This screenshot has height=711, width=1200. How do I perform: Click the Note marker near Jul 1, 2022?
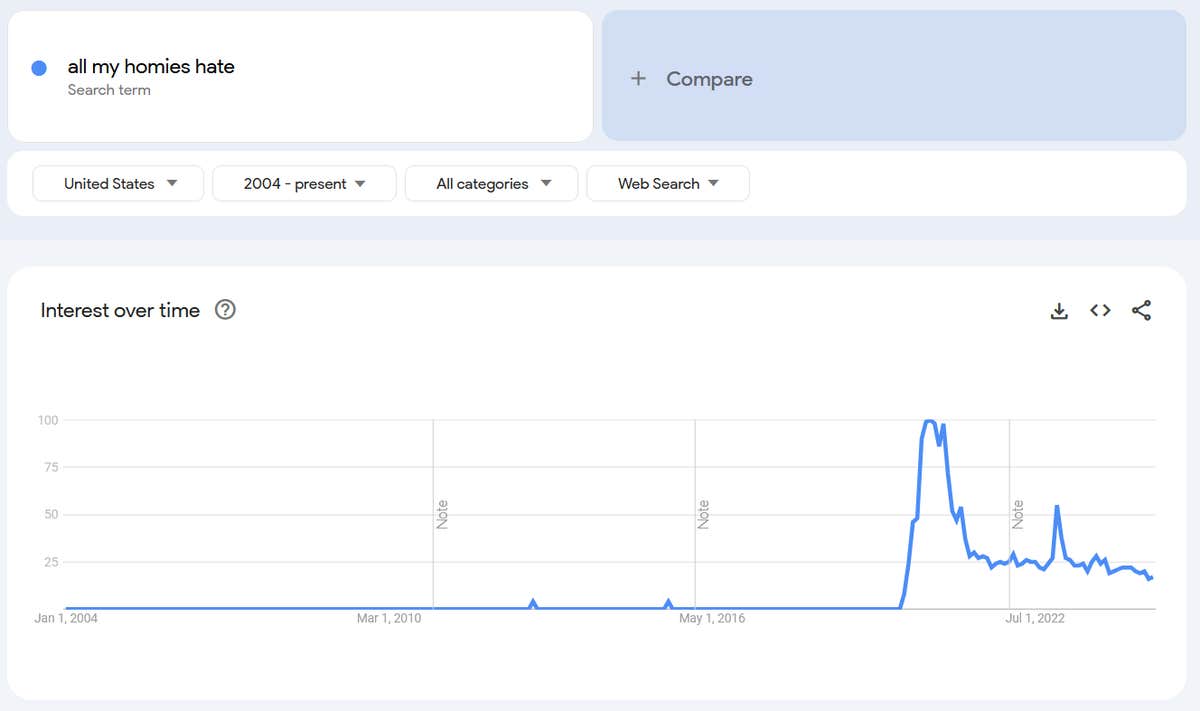pyautogui.click(x=1018, y=514)
